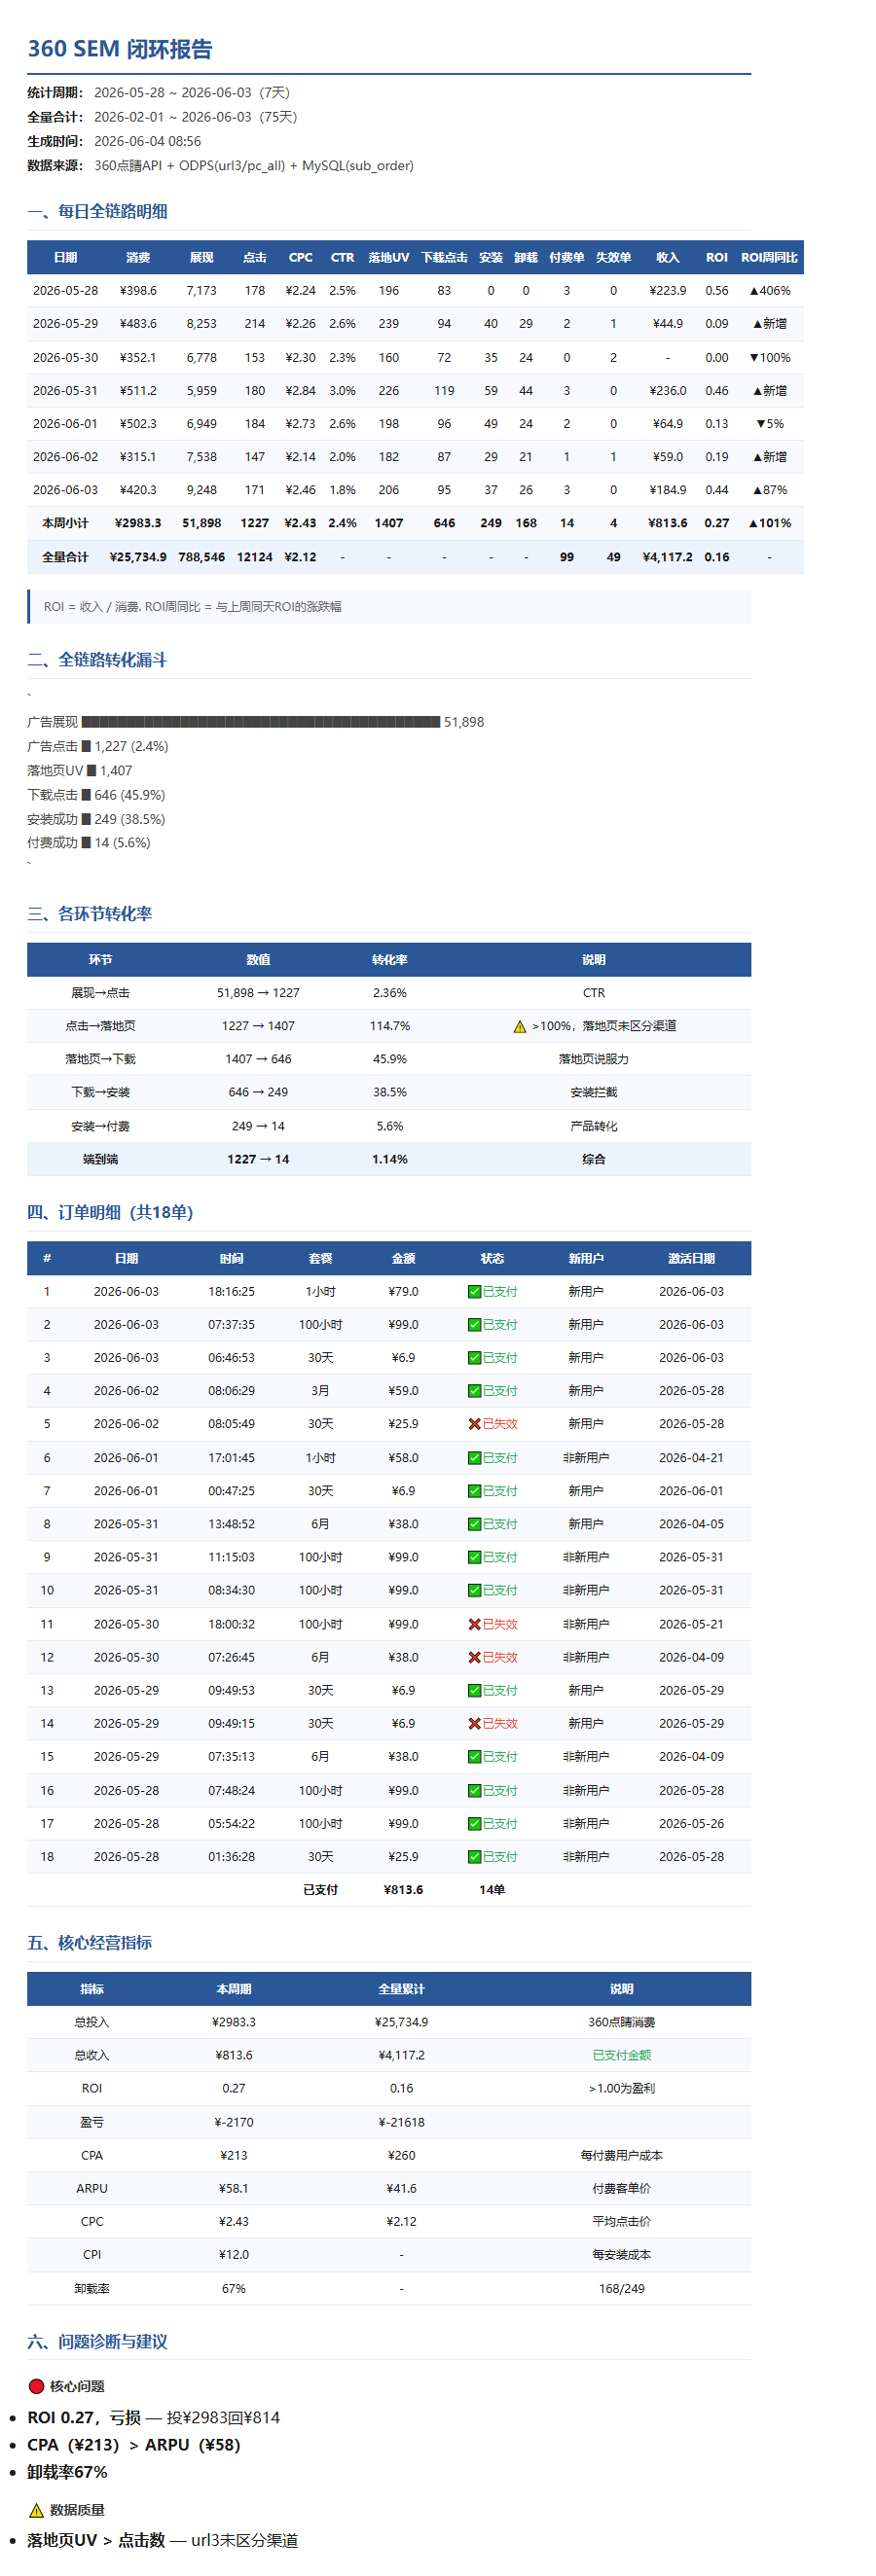Image resolution: width=876 pixels, height=2576 pixels.
Task: Click the bullet 落地页UV > 点击数
Action: (96, 2540)
